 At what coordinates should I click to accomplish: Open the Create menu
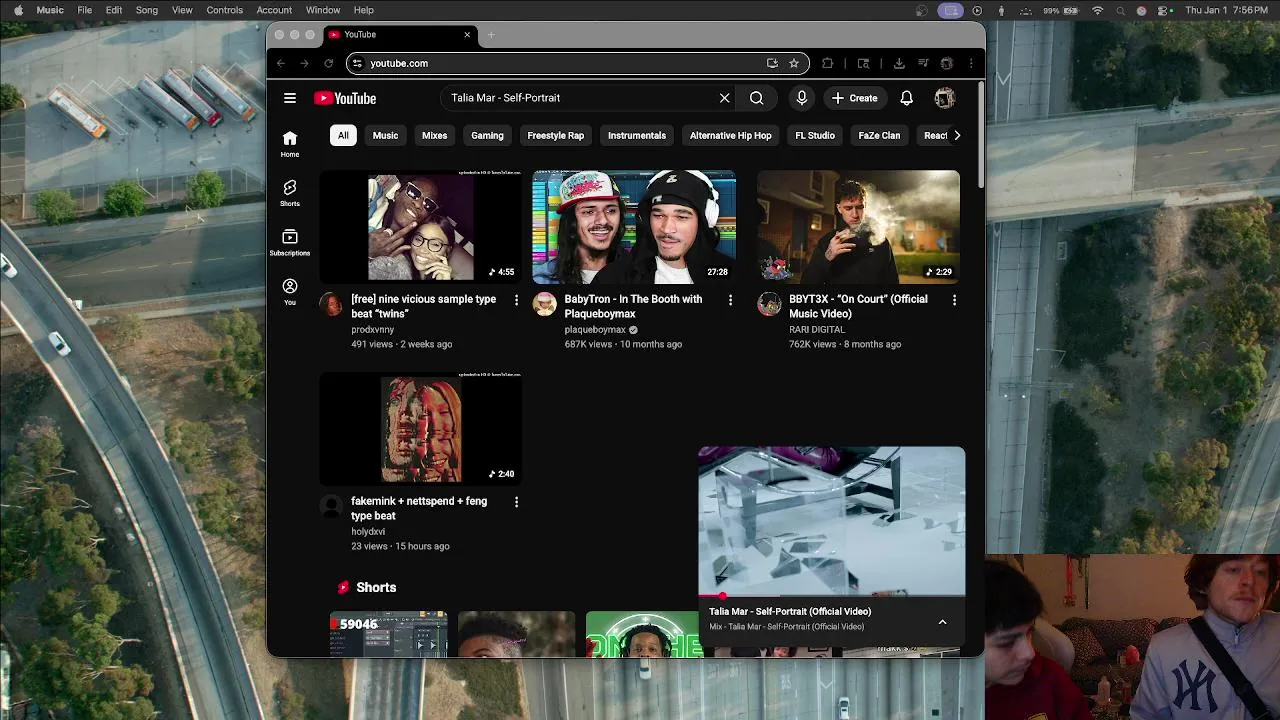click(x=854, y=98)
